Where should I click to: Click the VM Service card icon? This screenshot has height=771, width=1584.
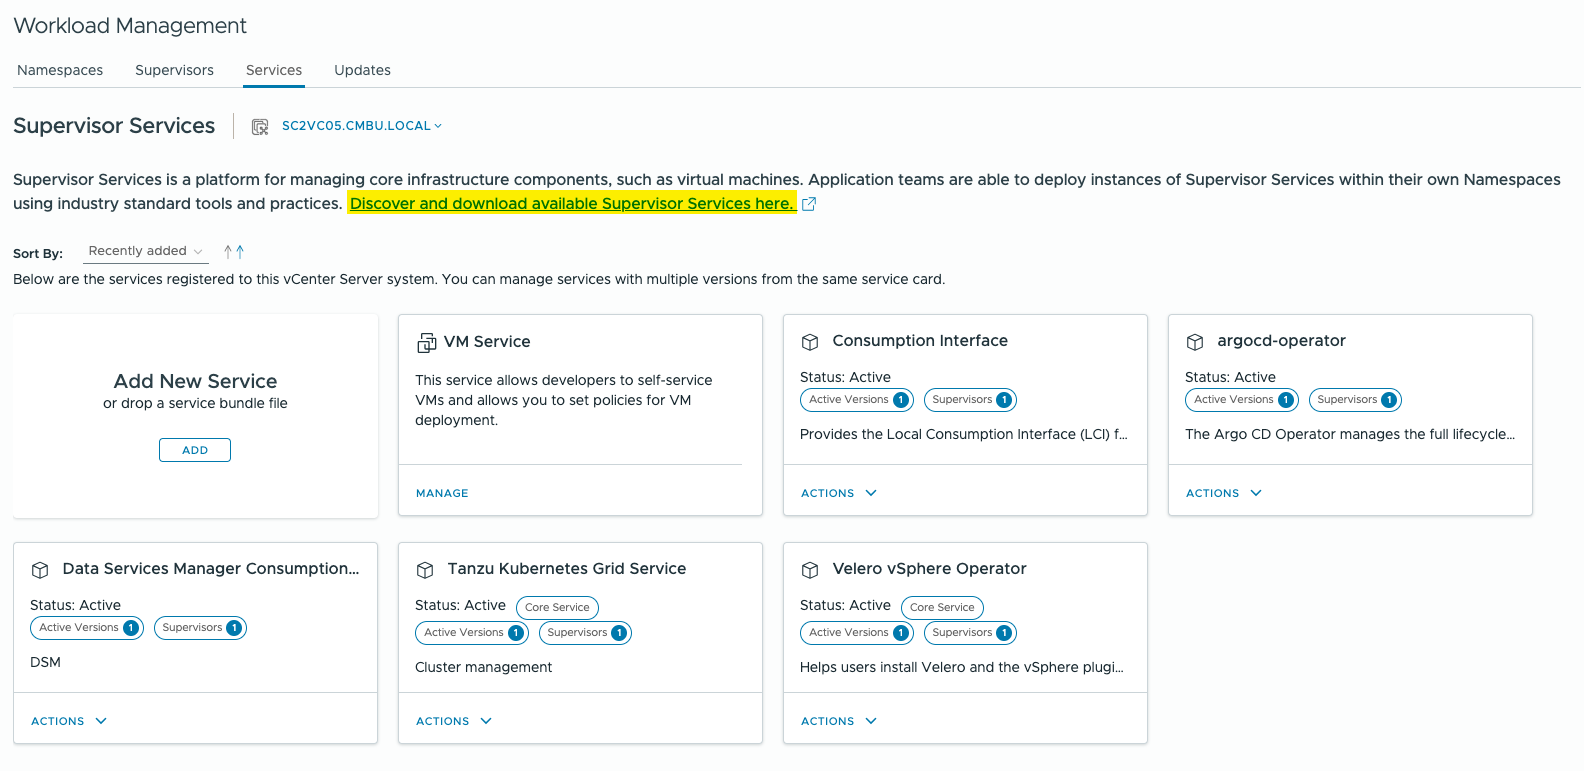pyautogui.click(x=426, y=343)
